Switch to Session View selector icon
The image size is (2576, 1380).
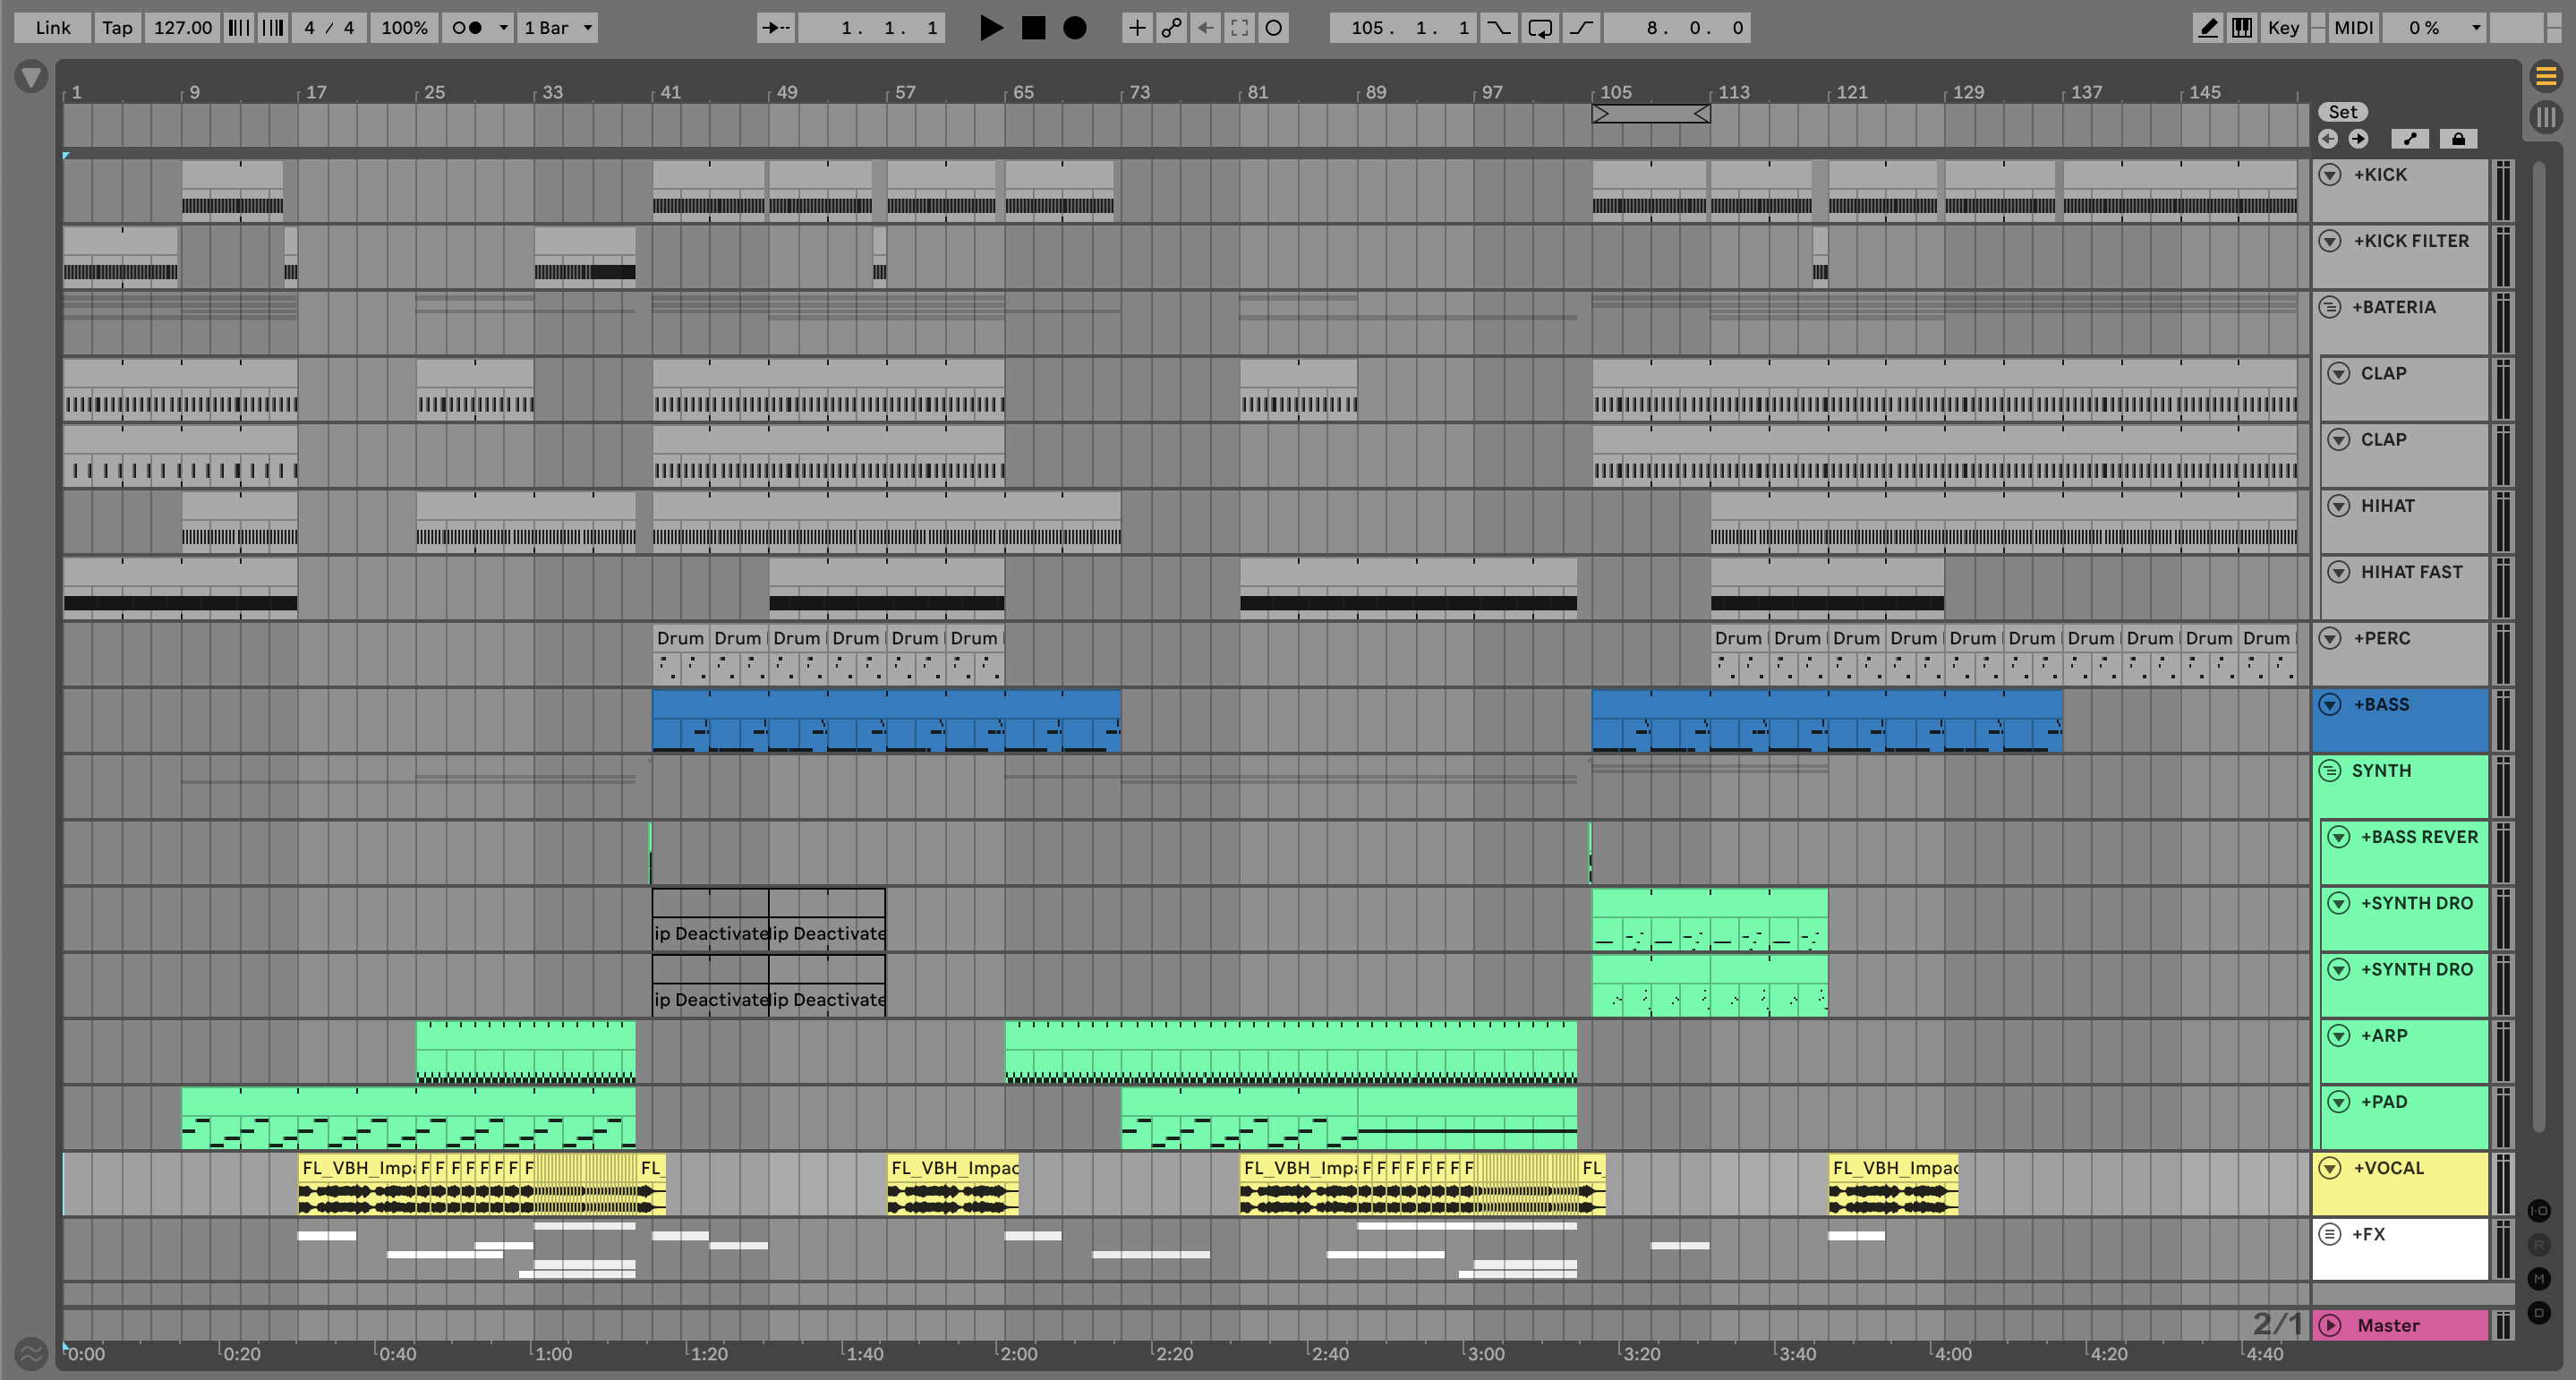pyautogui.click(x=2546, y=117)
